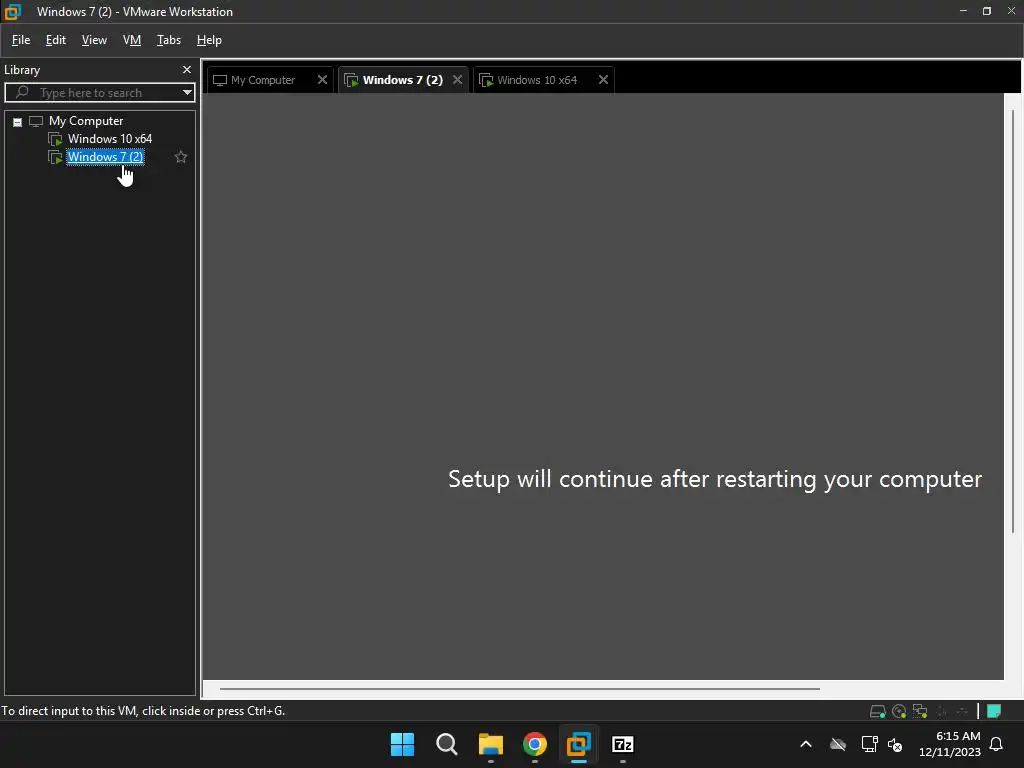Open the File menu
The width and height of the screenshot is (1024, 768).
point(21,40)
